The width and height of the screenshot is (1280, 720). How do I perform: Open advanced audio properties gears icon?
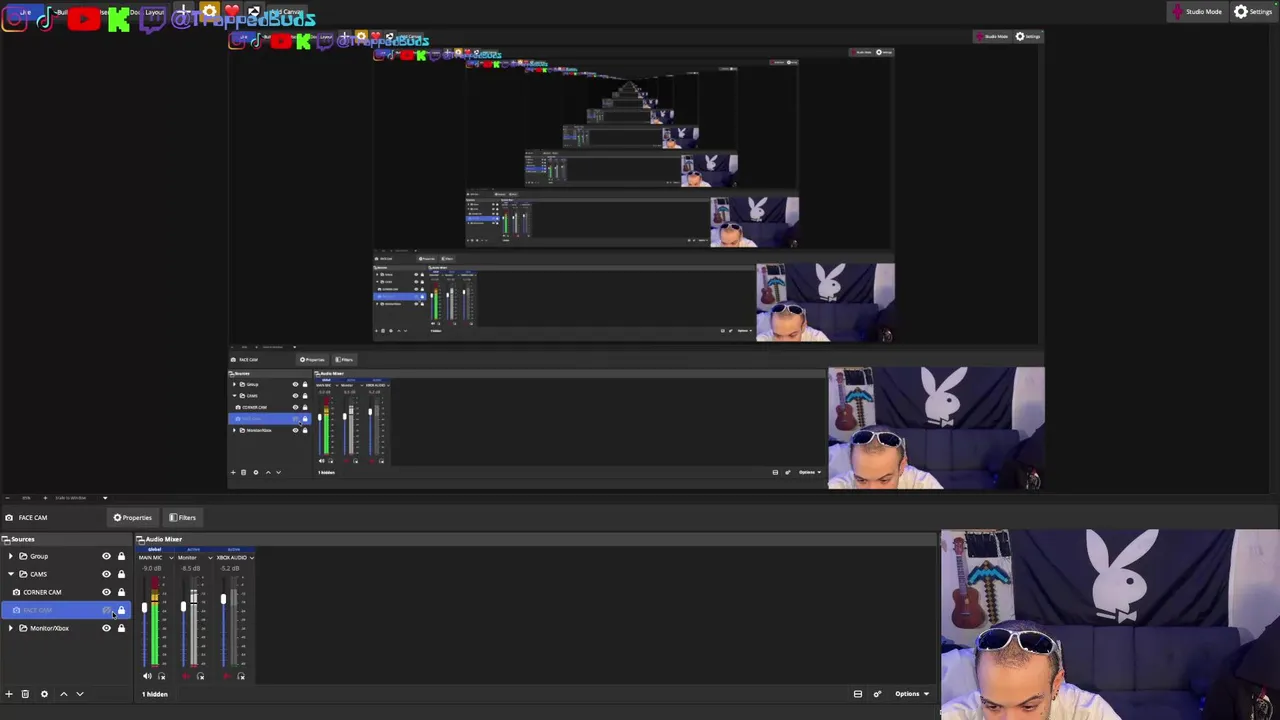[877, 694]
